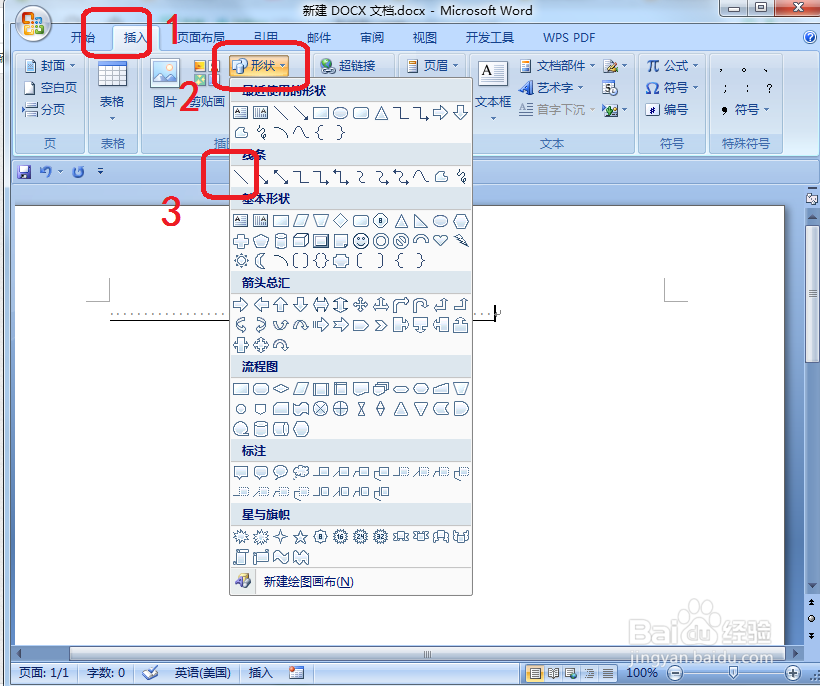
Task: Insert a page break
Action: click(44, 109)
